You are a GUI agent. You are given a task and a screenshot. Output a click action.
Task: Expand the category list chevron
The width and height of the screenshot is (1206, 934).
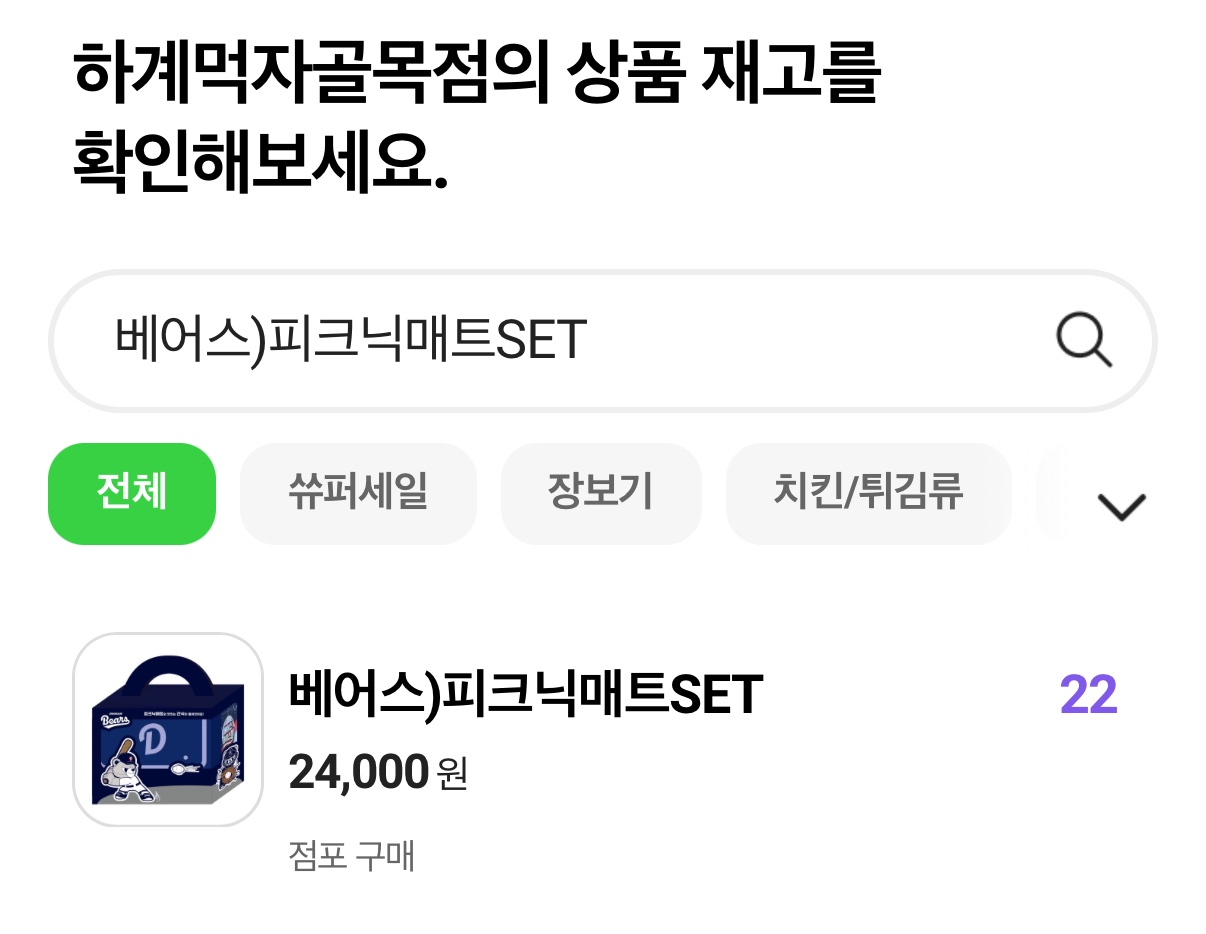[x=1121, y=507]
